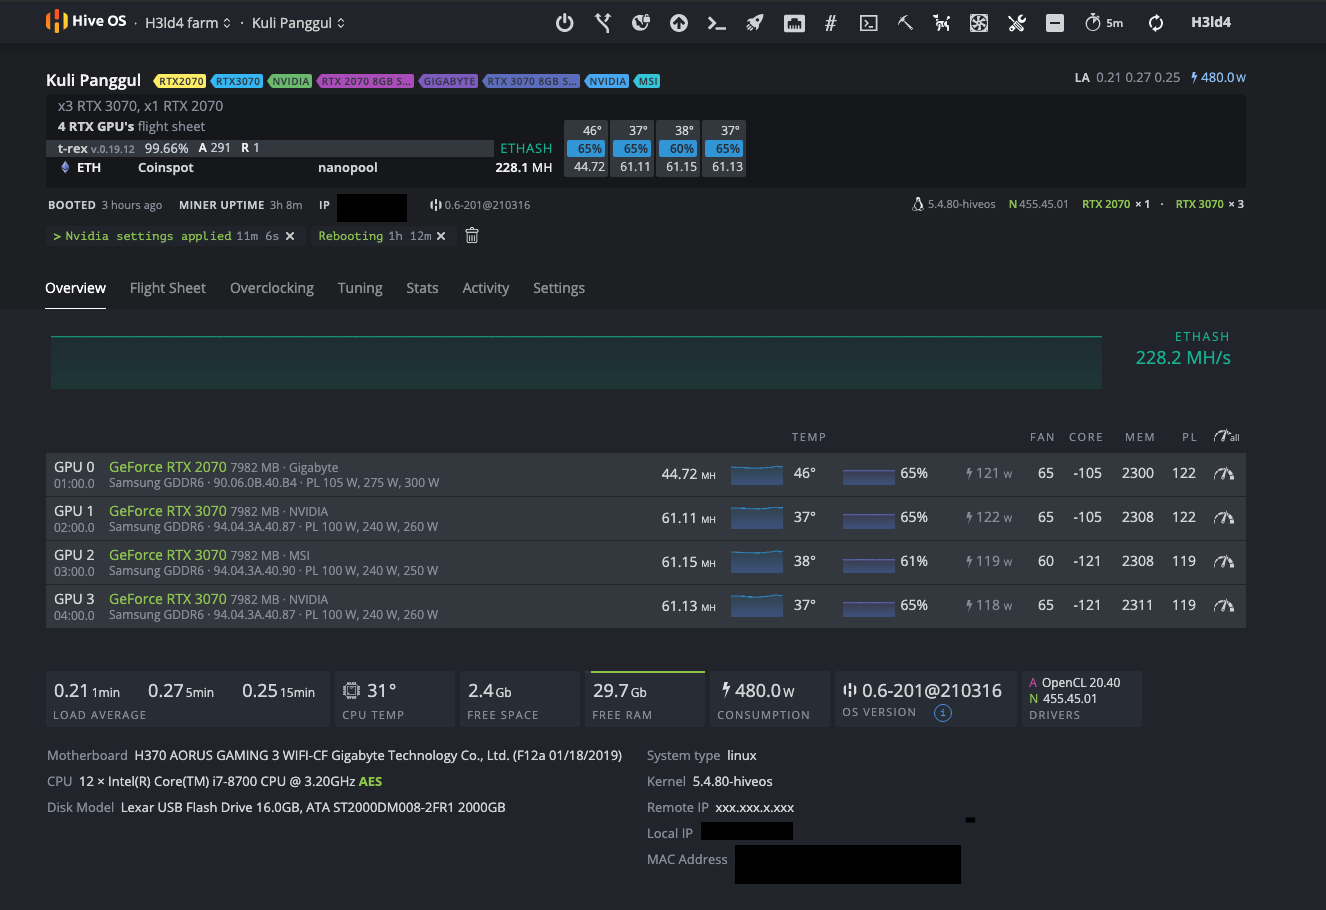Switch to the Activity tab
Viewport: 1326px width, 910px height.
tap(486, 288)
